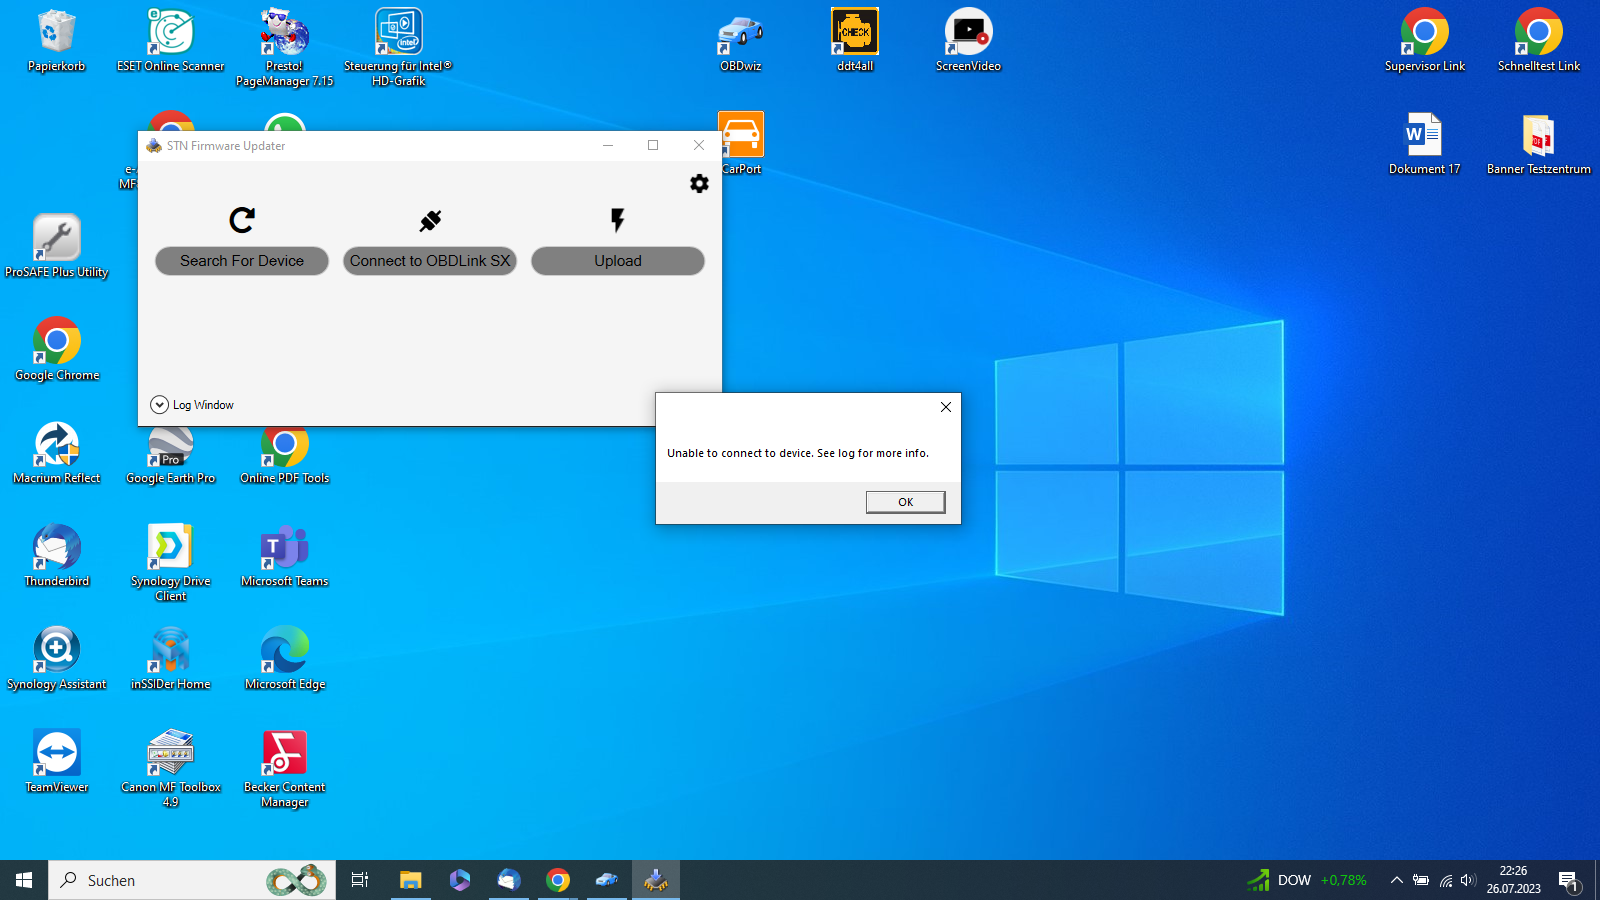1600x900 pixels.
Task: Open Google Earth Pro
Action: [170, 443]
